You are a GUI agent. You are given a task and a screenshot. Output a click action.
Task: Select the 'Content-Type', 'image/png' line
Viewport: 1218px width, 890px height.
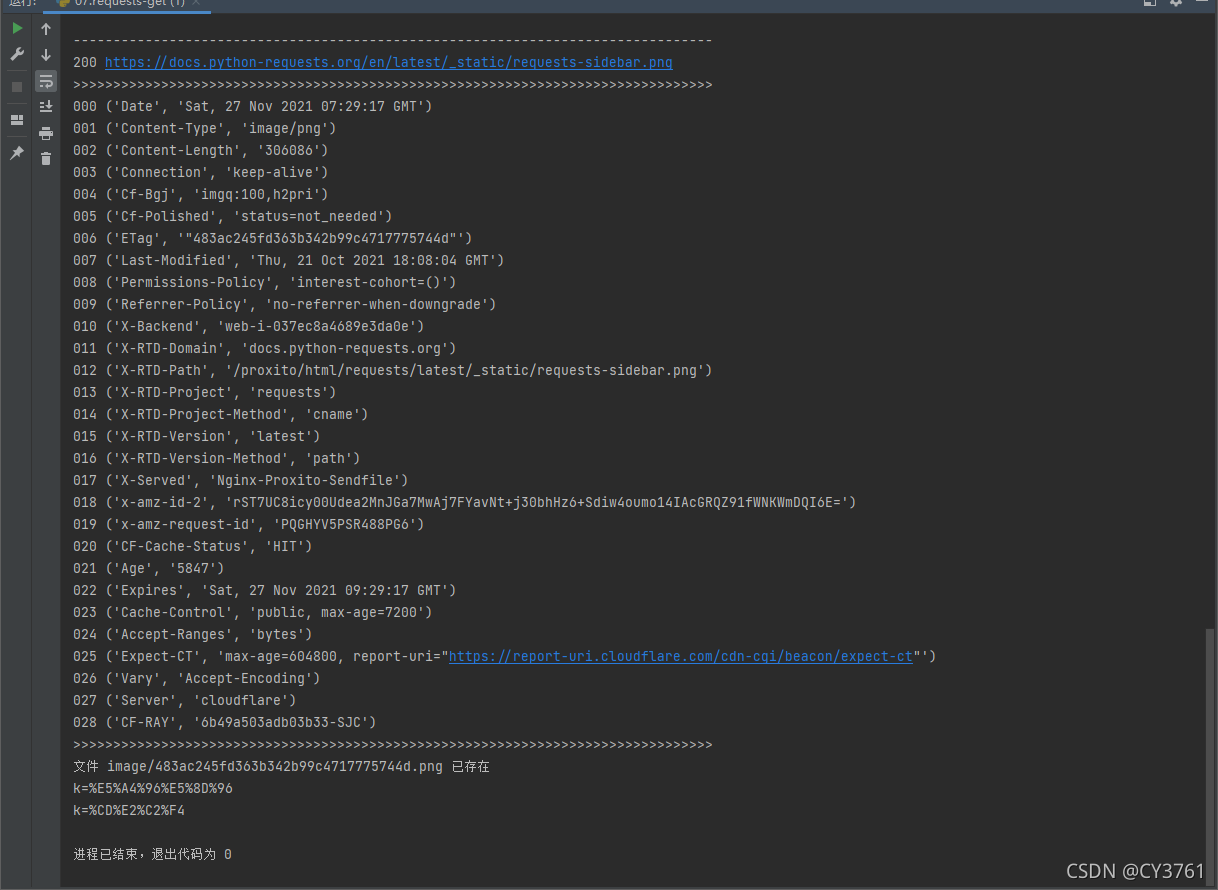(205, 128)
